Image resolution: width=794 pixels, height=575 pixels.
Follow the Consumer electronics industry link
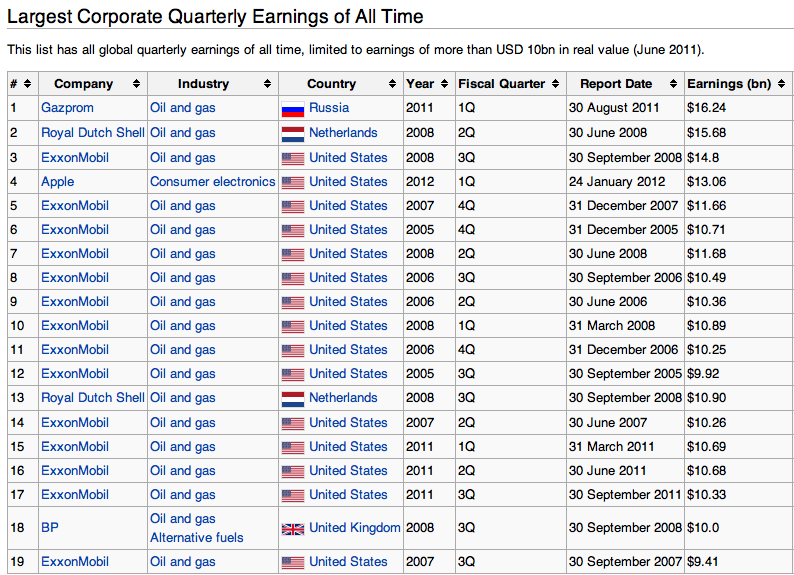(212, 182)
